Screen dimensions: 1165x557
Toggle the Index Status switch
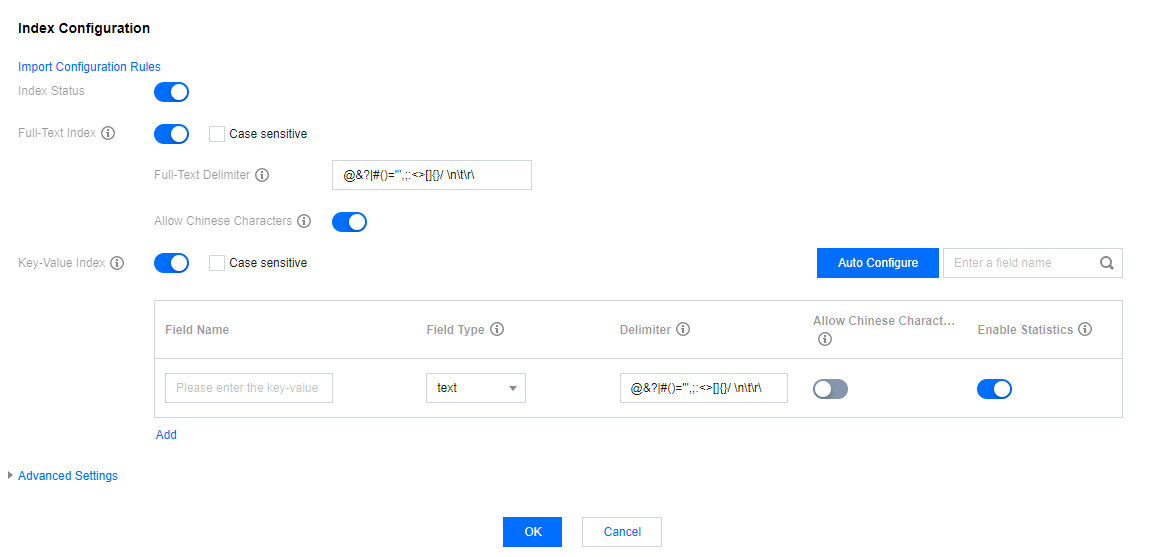[171, 92]
